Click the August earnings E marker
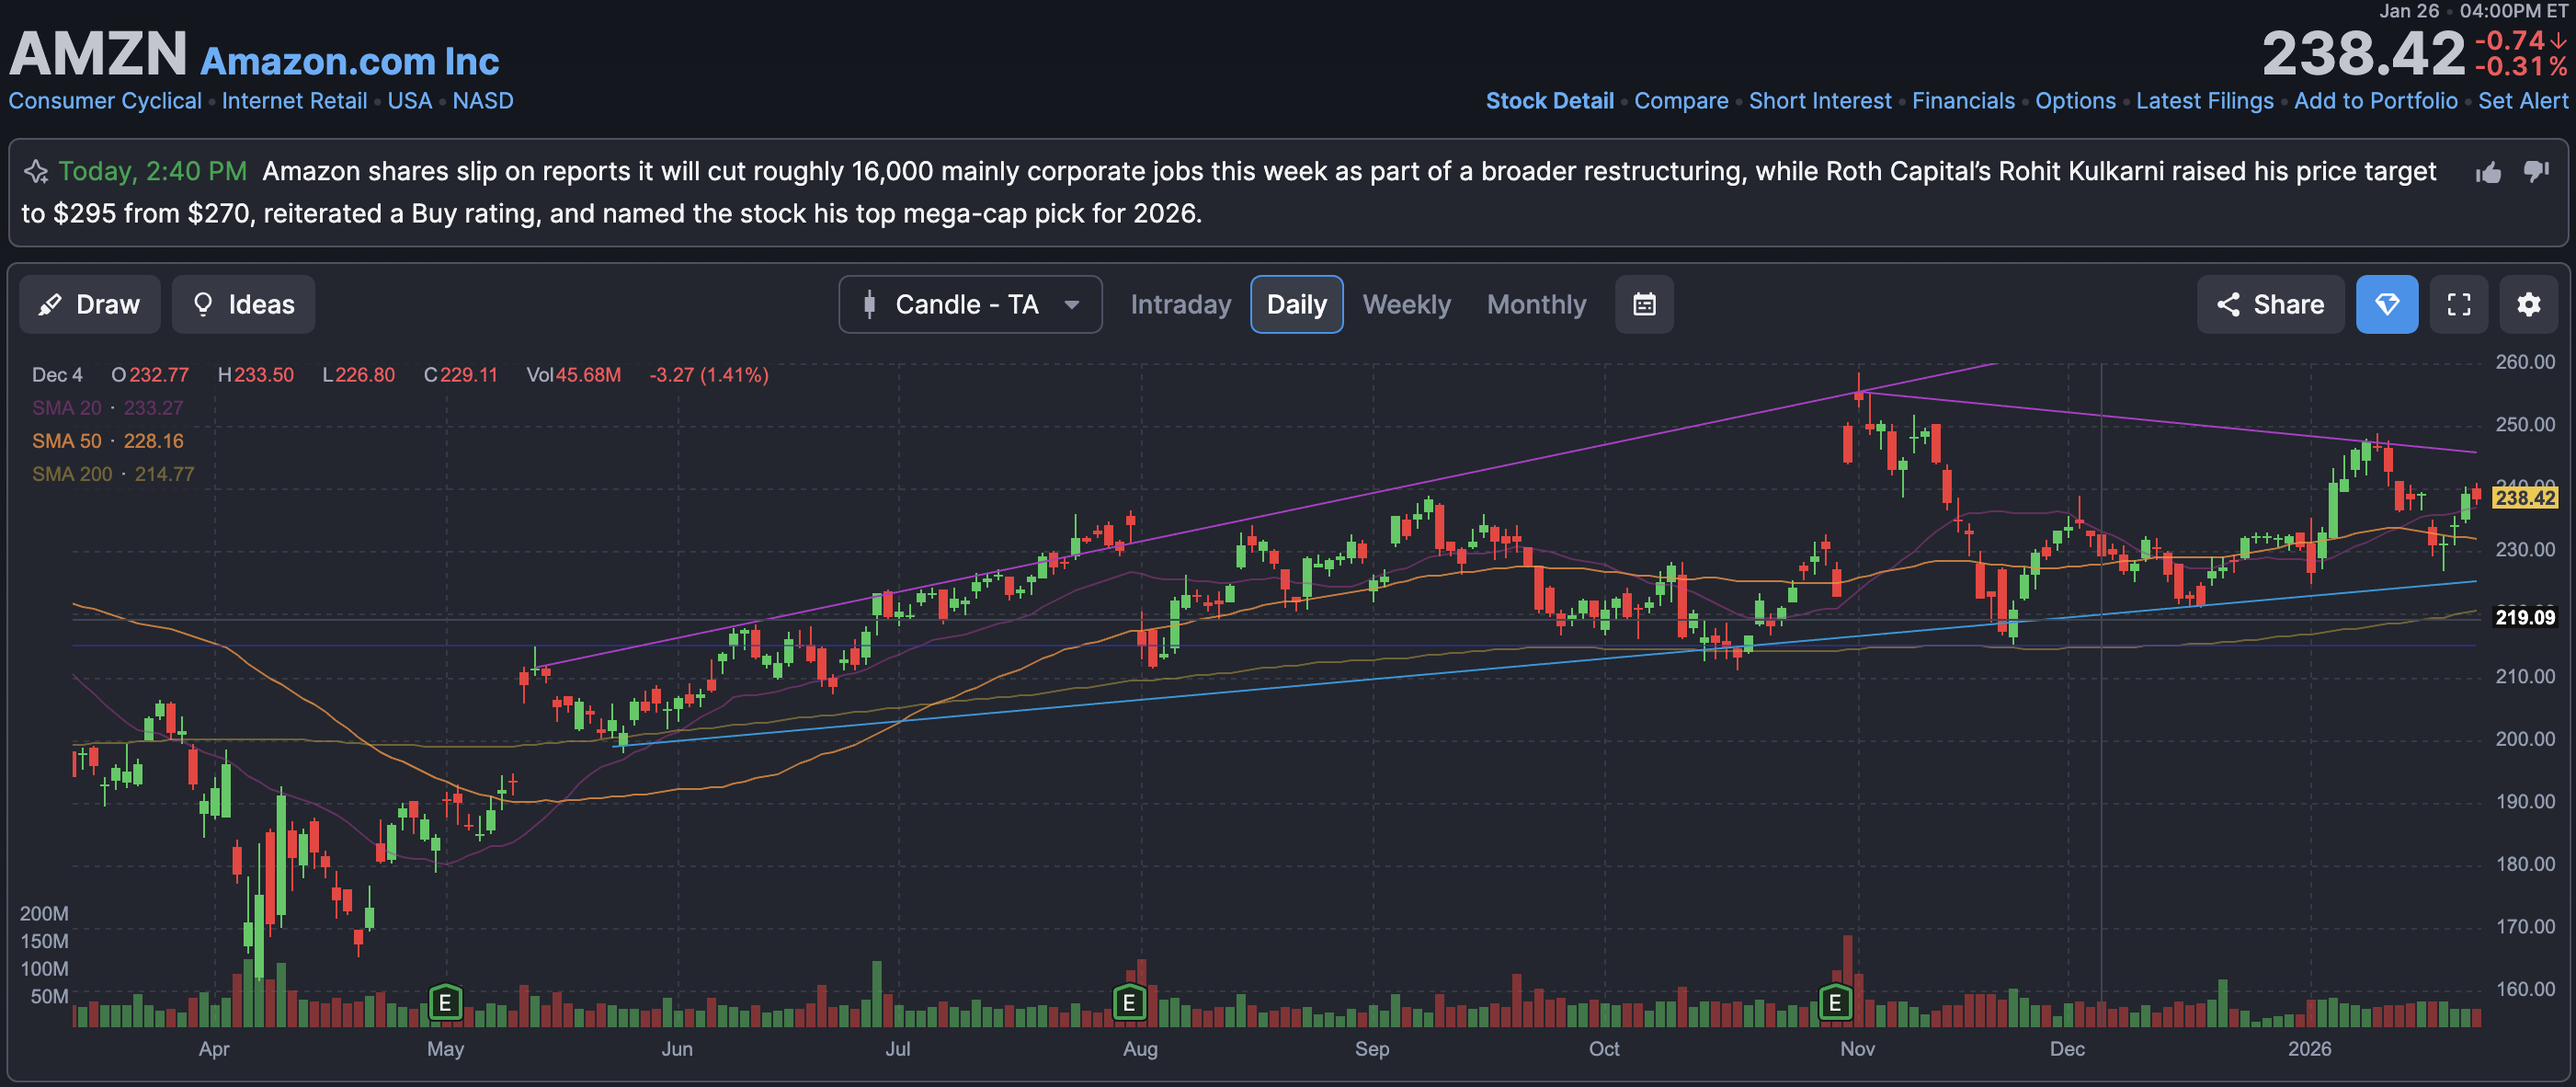2576x1087 pixels. point(1129,1002)
